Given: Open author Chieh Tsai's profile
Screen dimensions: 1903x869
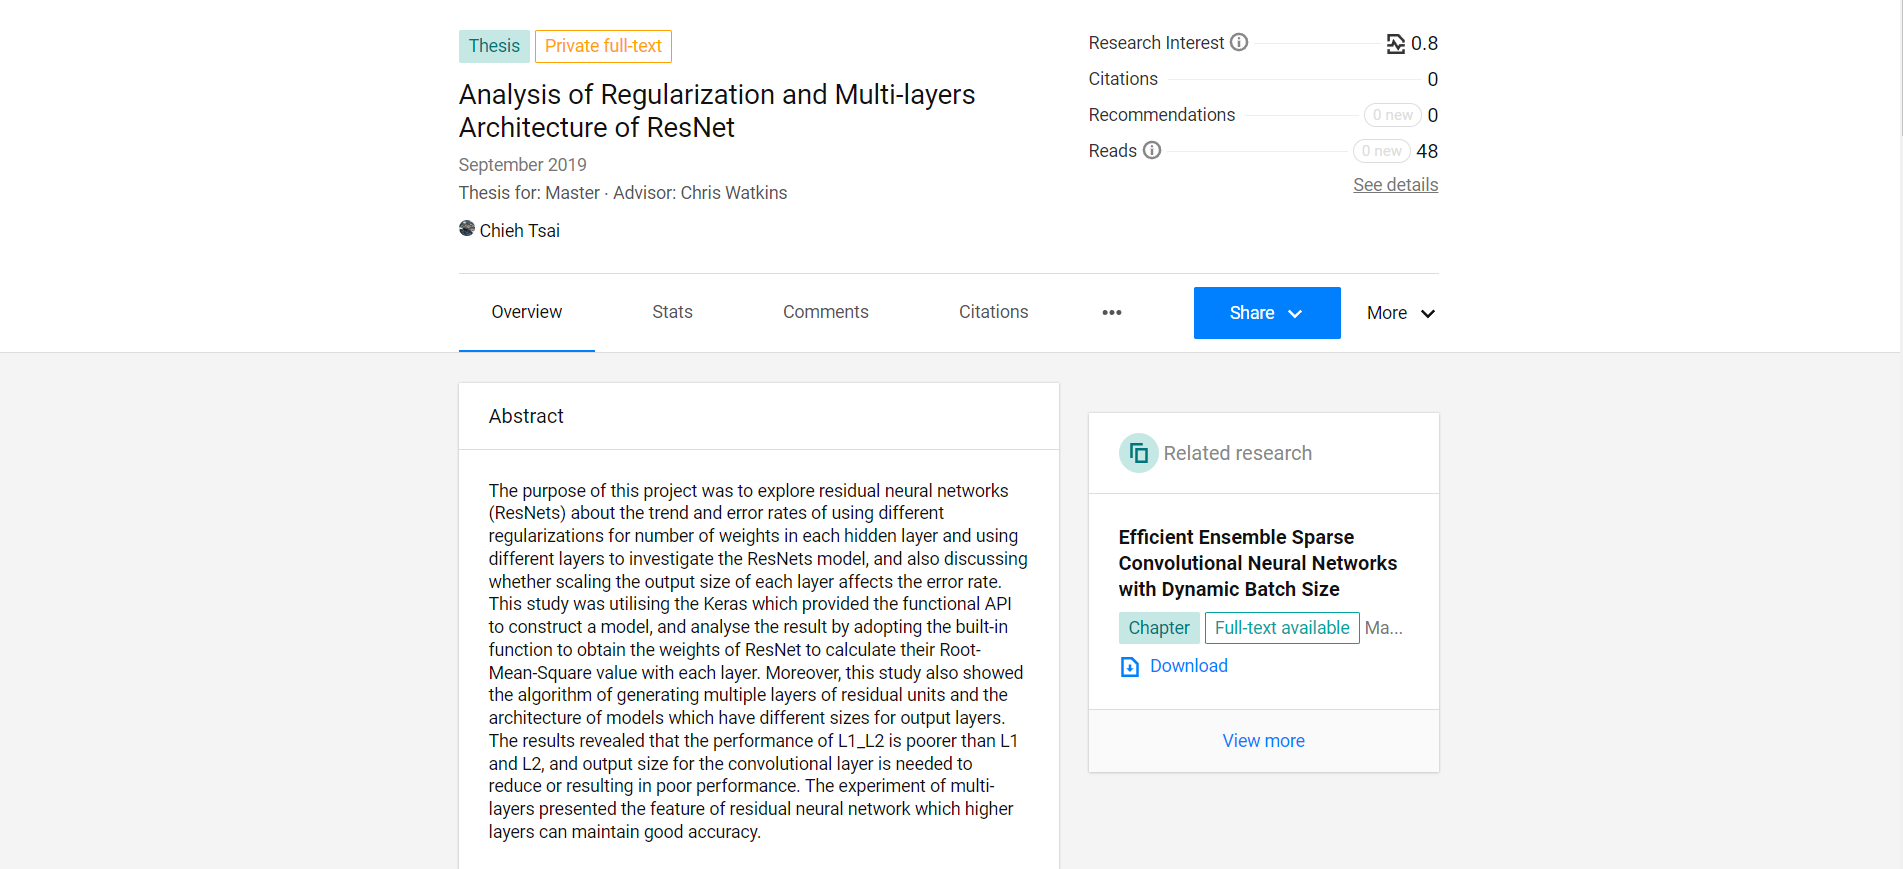Looking at the screenshot, I should [x=520, y=231].
